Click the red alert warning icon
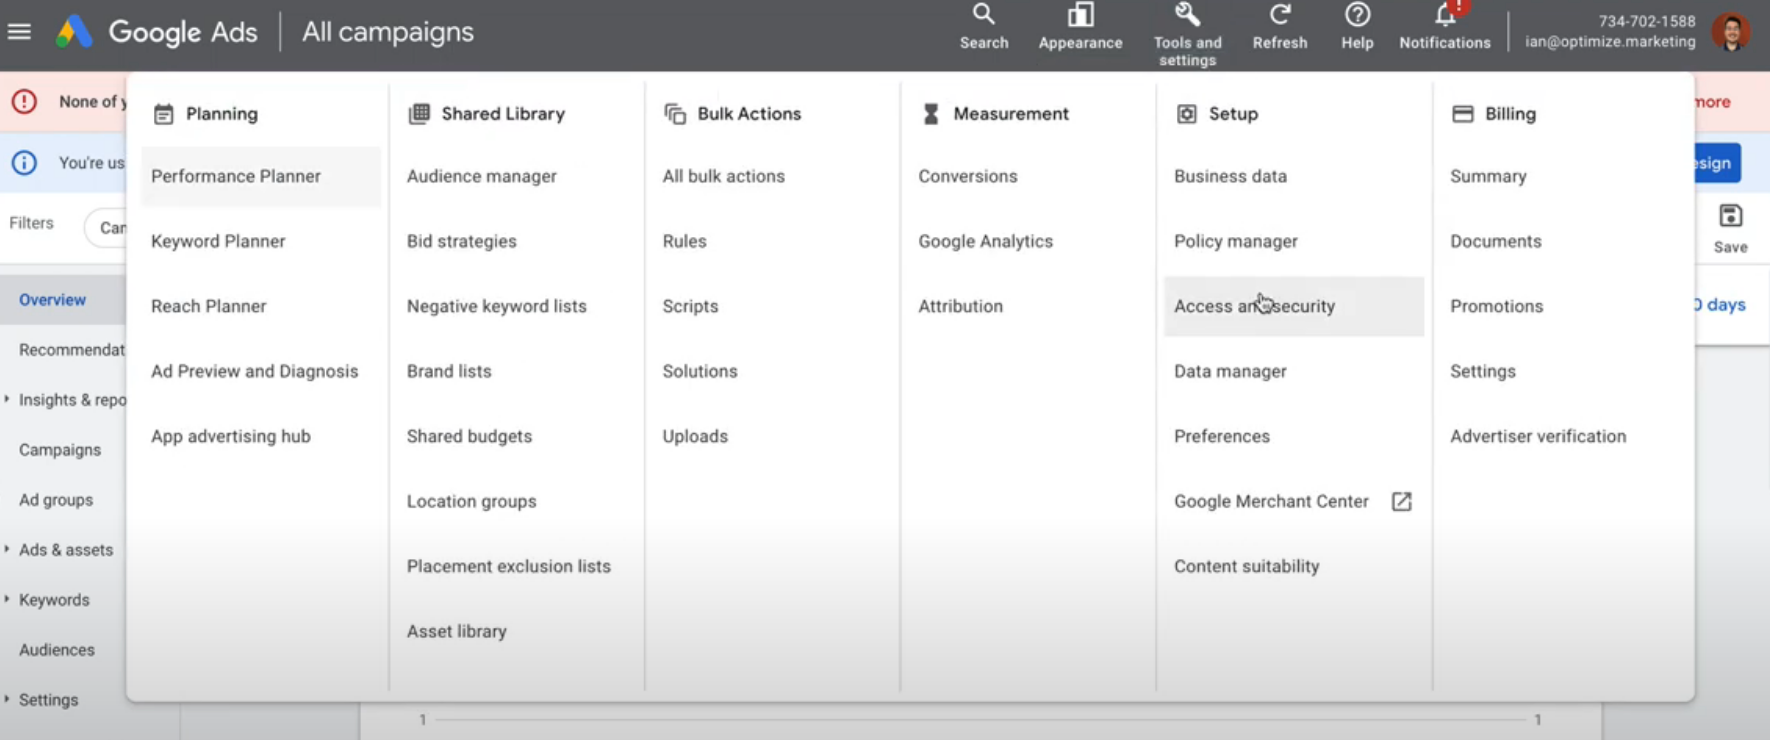 point(24,101)
